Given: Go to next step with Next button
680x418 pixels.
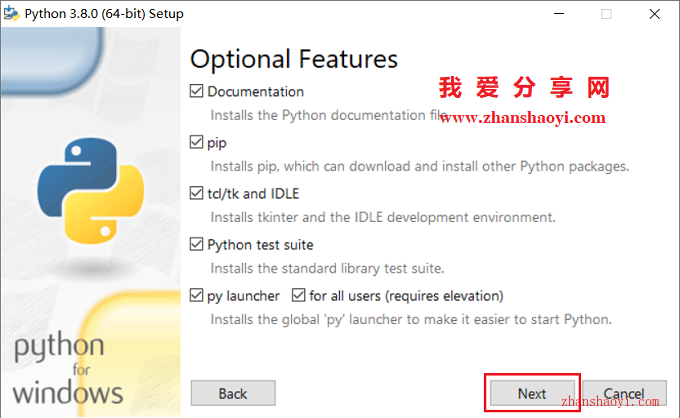Looking at the screenshot, I should pyautogui.click(x=532, y=393).
